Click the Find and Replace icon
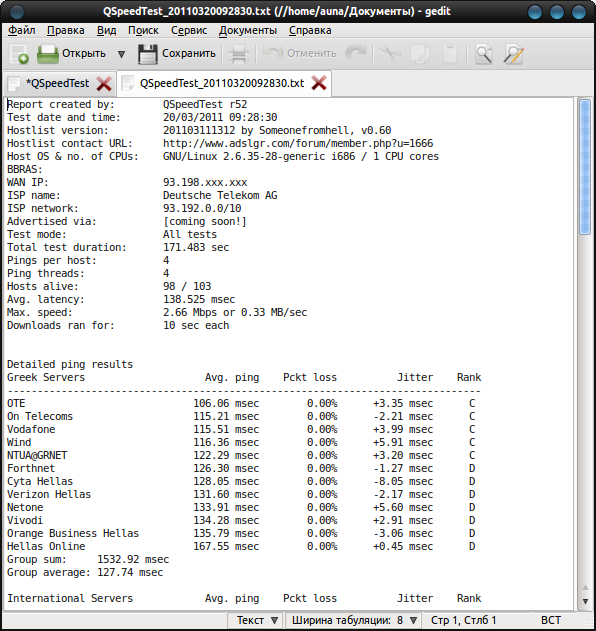This screenshot has height=631, width=596. (514, 54)
